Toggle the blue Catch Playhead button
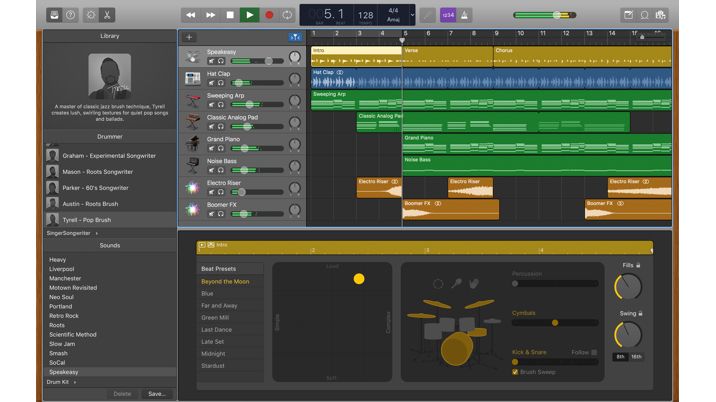The image size is (716, 402). coord(295,37)
